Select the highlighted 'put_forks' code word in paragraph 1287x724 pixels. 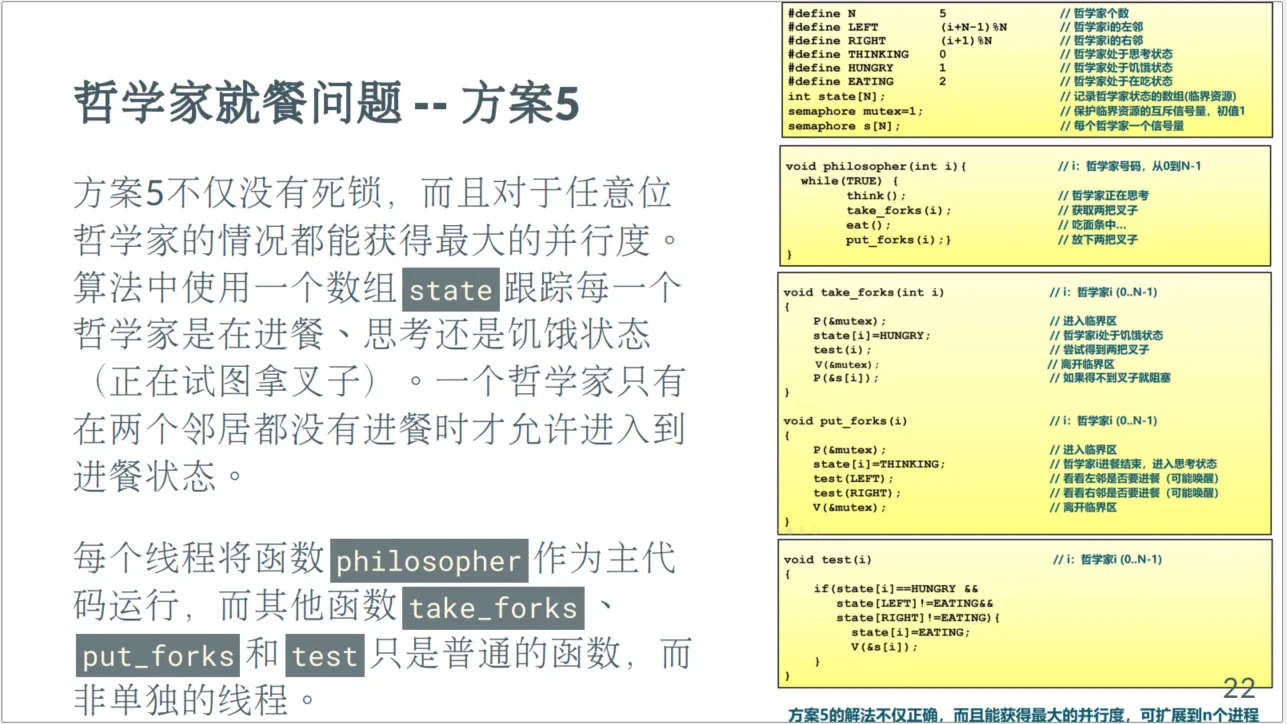point(157,656)
